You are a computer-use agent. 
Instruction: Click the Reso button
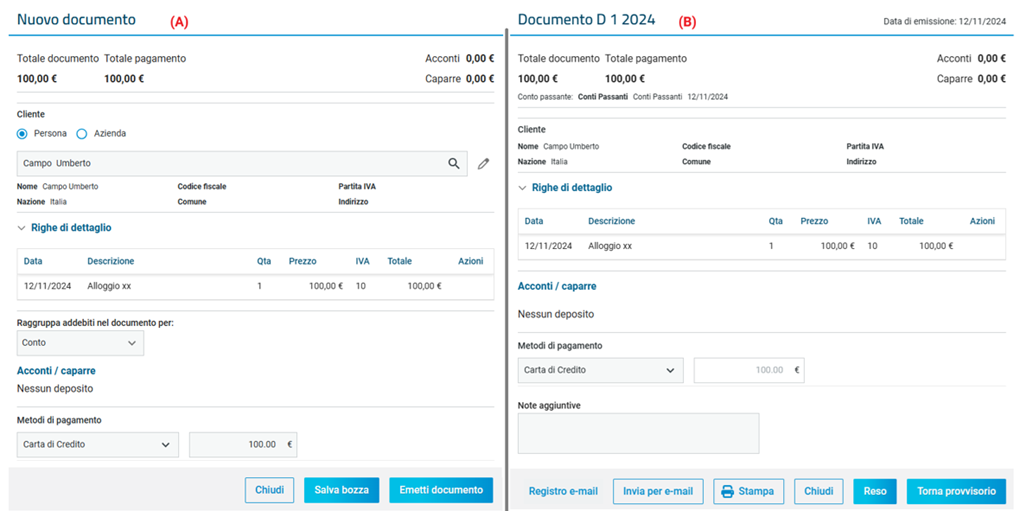(875, 491)
